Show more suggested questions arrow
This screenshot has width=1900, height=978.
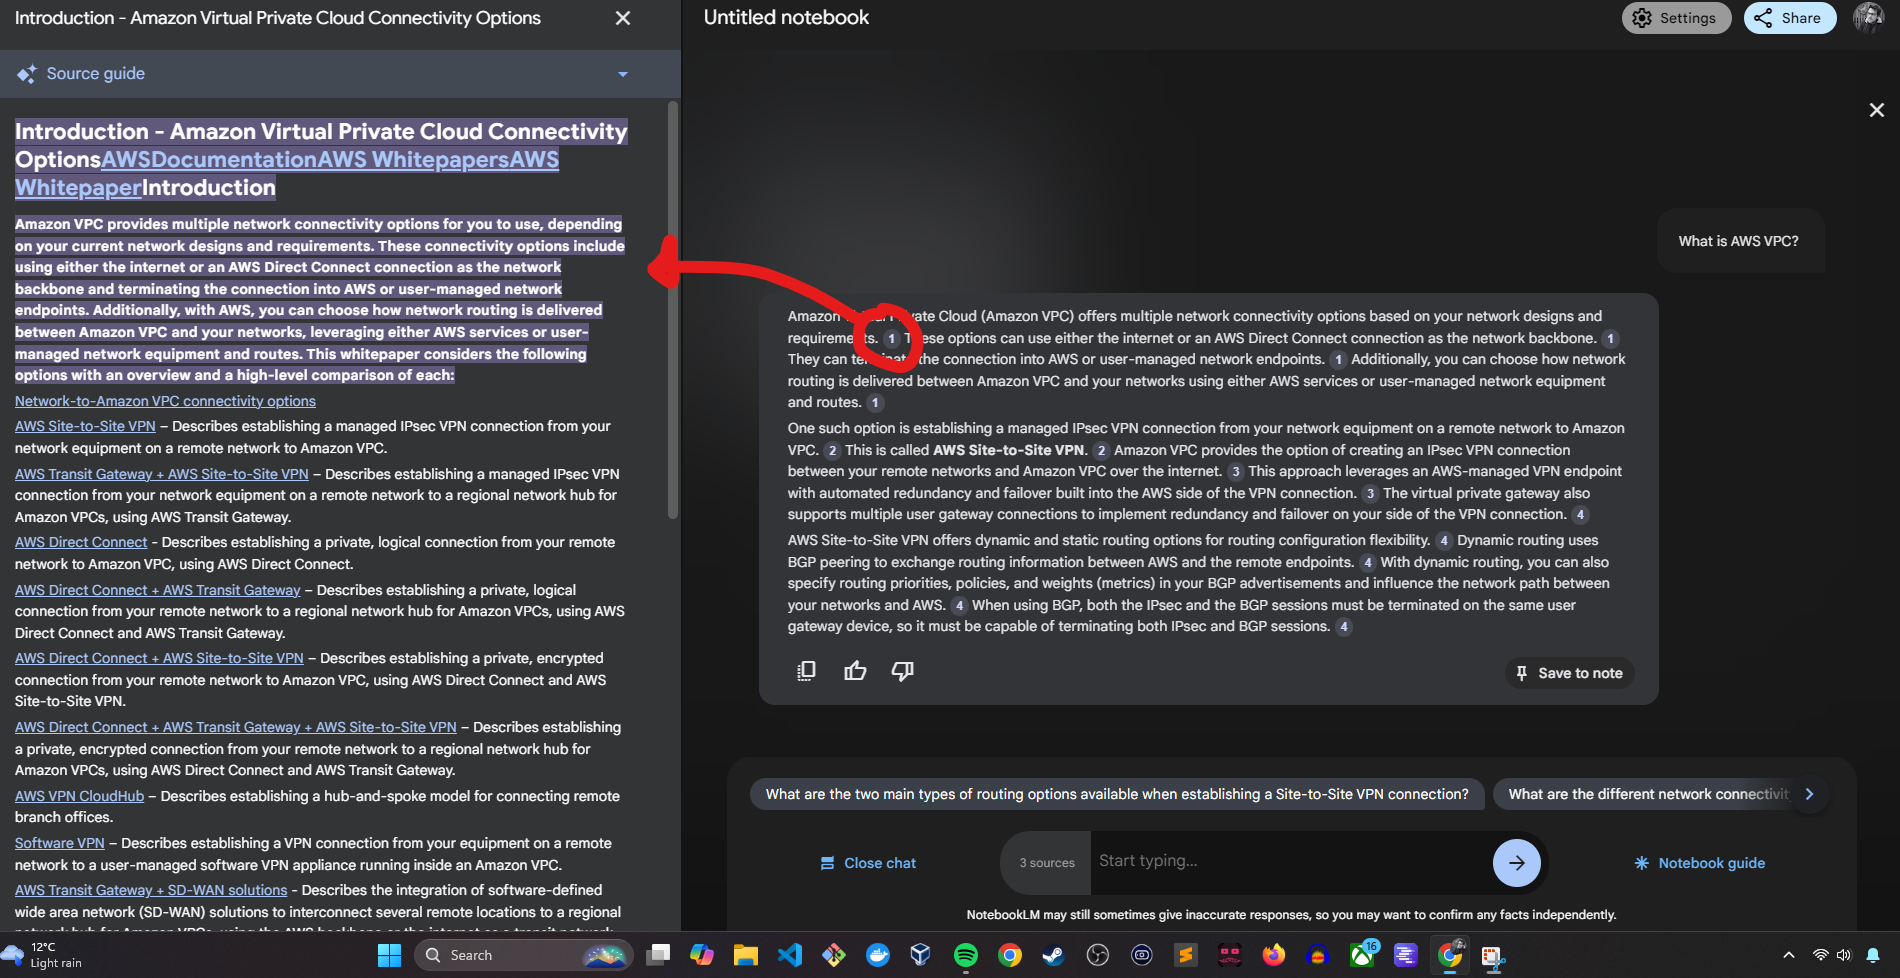pyautogui.click(x=1809, y=794)
